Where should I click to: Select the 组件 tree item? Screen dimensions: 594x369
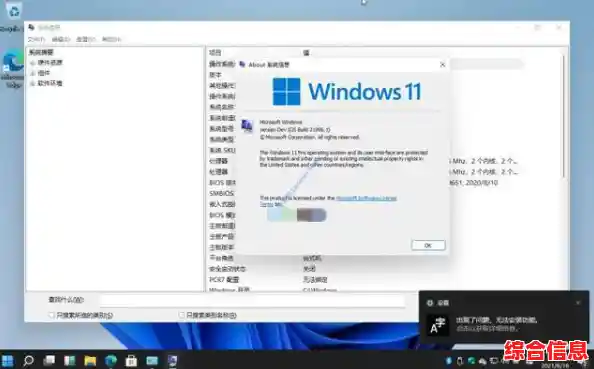(44, 73)
